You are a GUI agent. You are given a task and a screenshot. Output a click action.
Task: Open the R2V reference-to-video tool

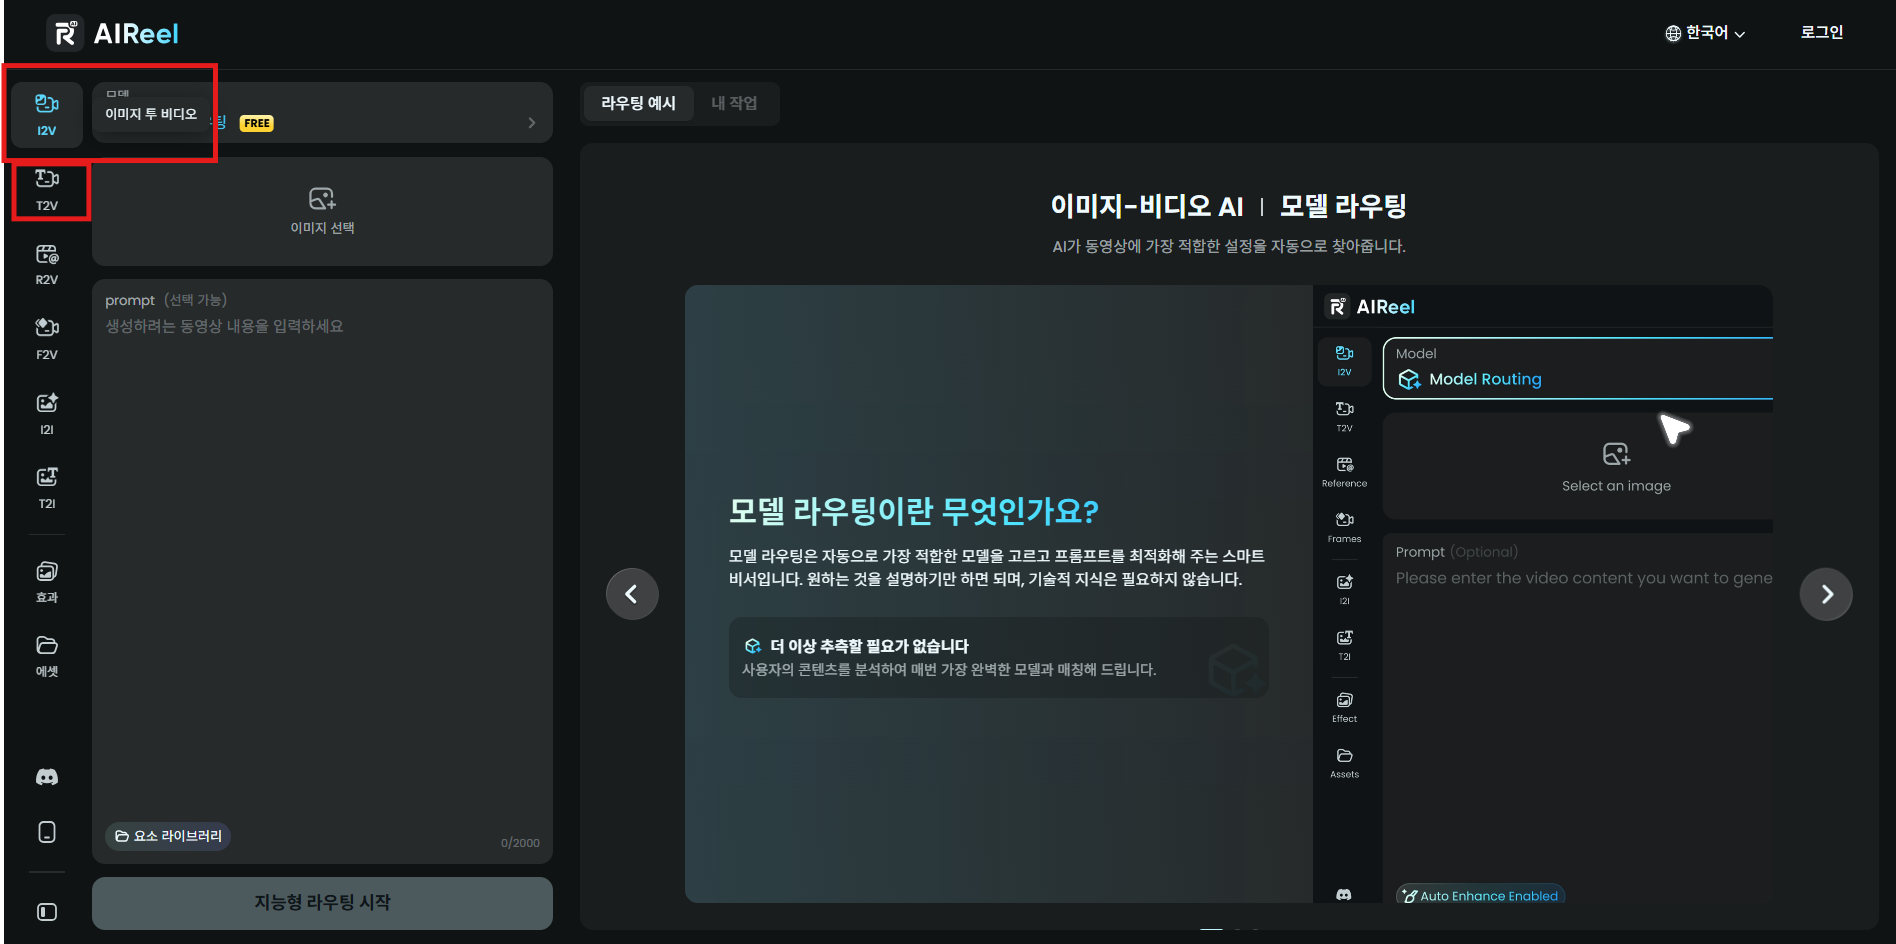(x=46, y=264)
